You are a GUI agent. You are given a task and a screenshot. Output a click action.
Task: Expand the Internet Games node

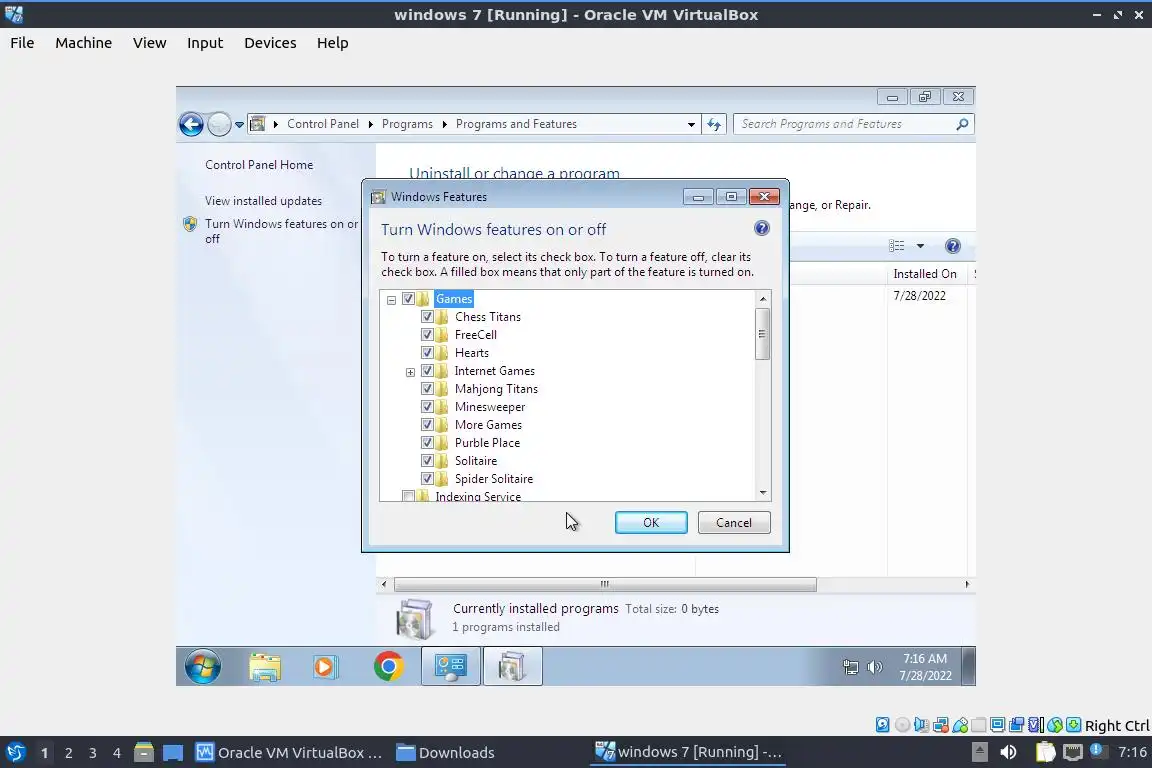411,372
